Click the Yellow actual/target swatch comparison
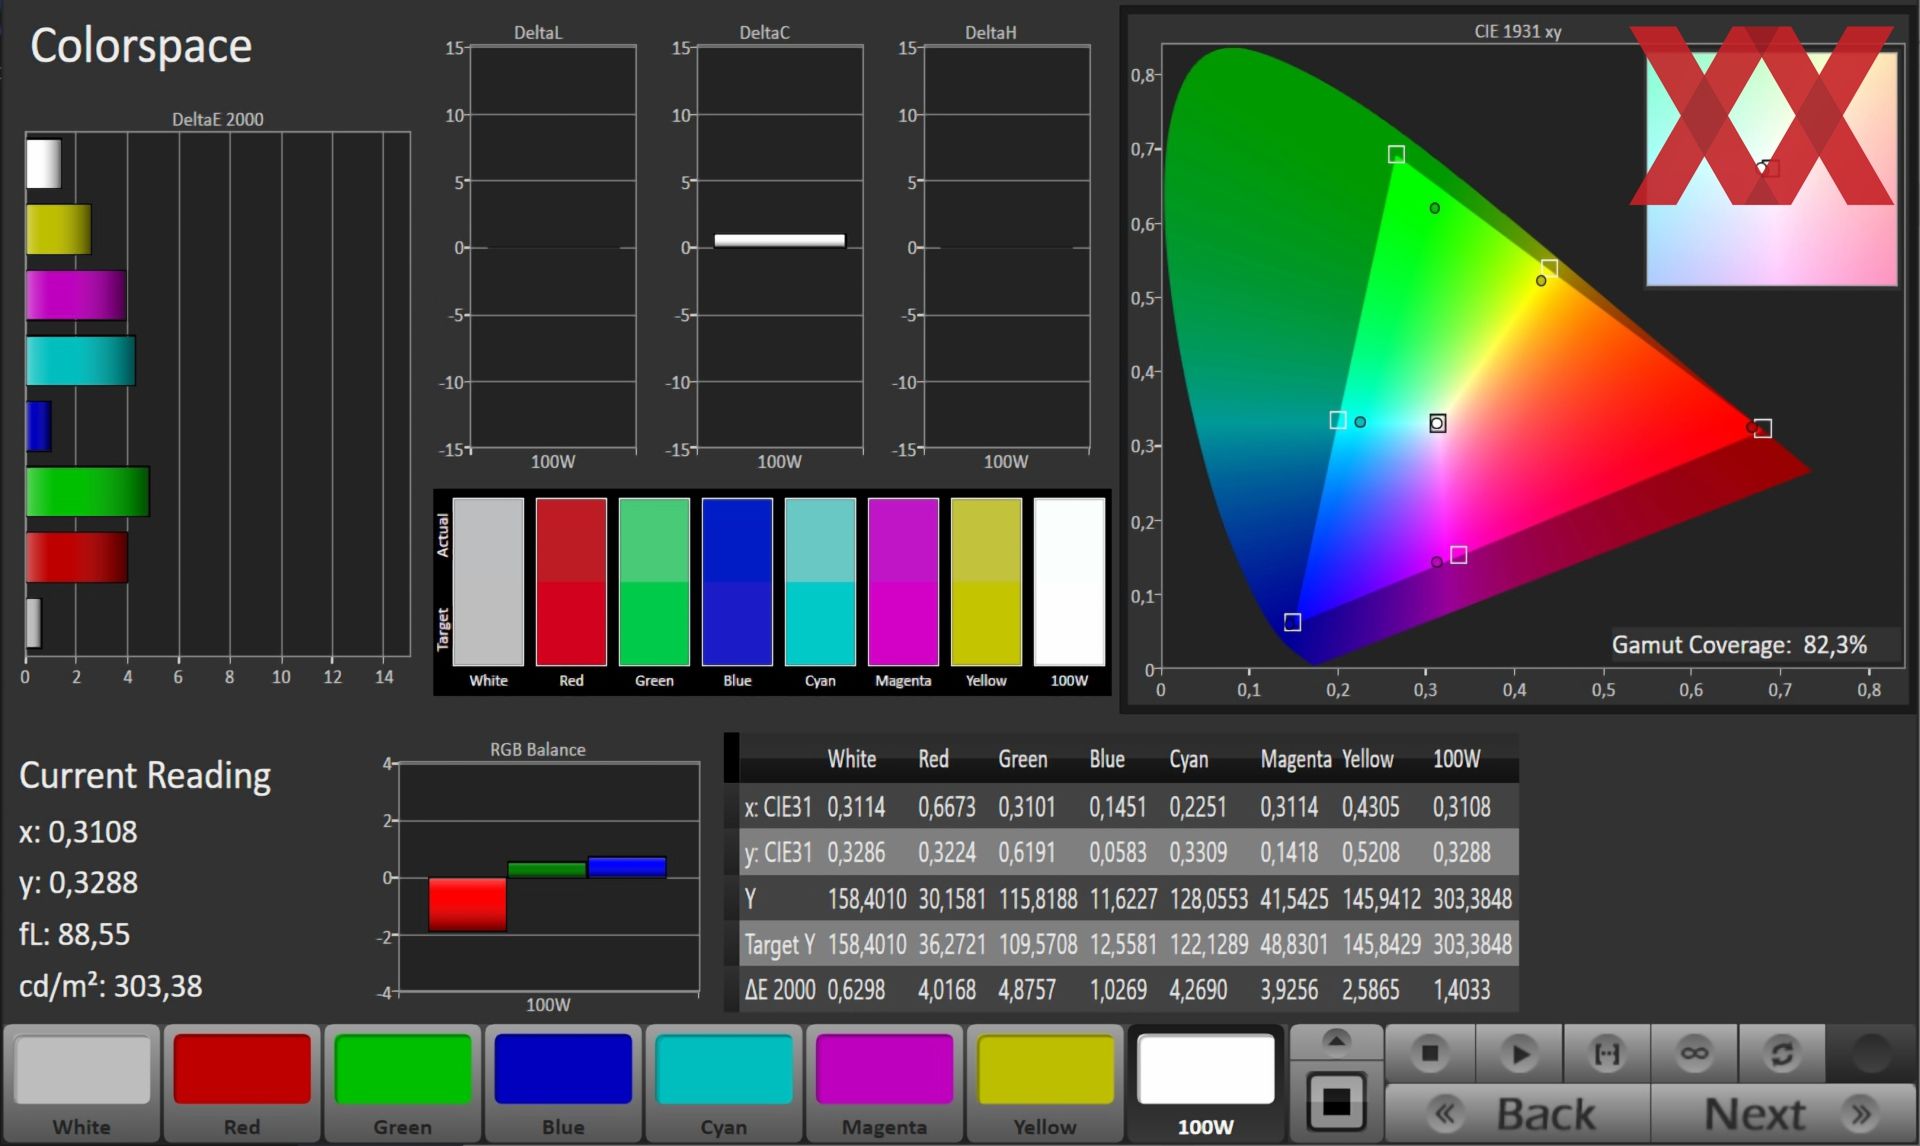The width and height of the screenshot is (1920, 1146). pos(986,582)
